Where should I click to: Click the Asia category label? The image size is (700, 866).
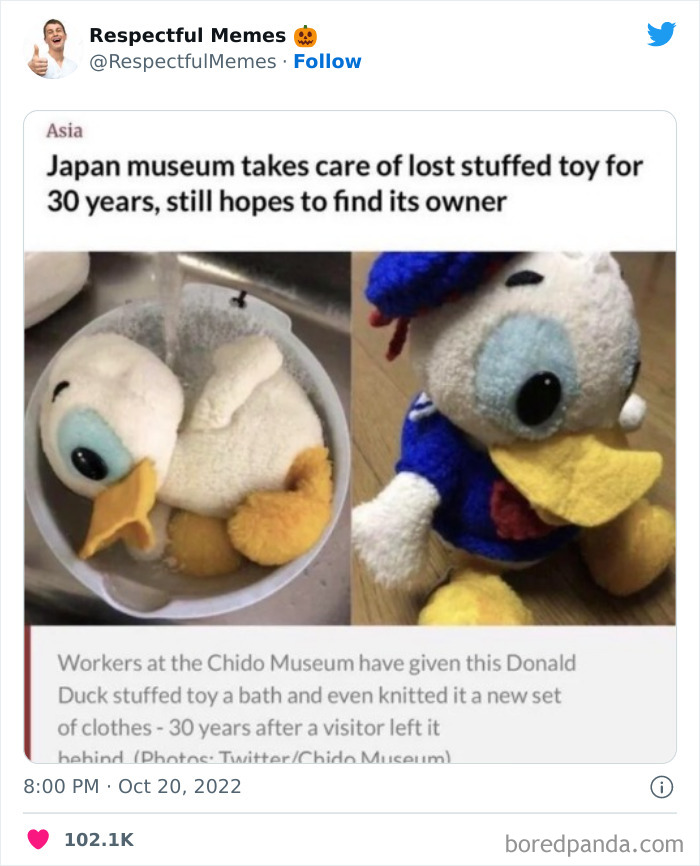click(65, 131)
